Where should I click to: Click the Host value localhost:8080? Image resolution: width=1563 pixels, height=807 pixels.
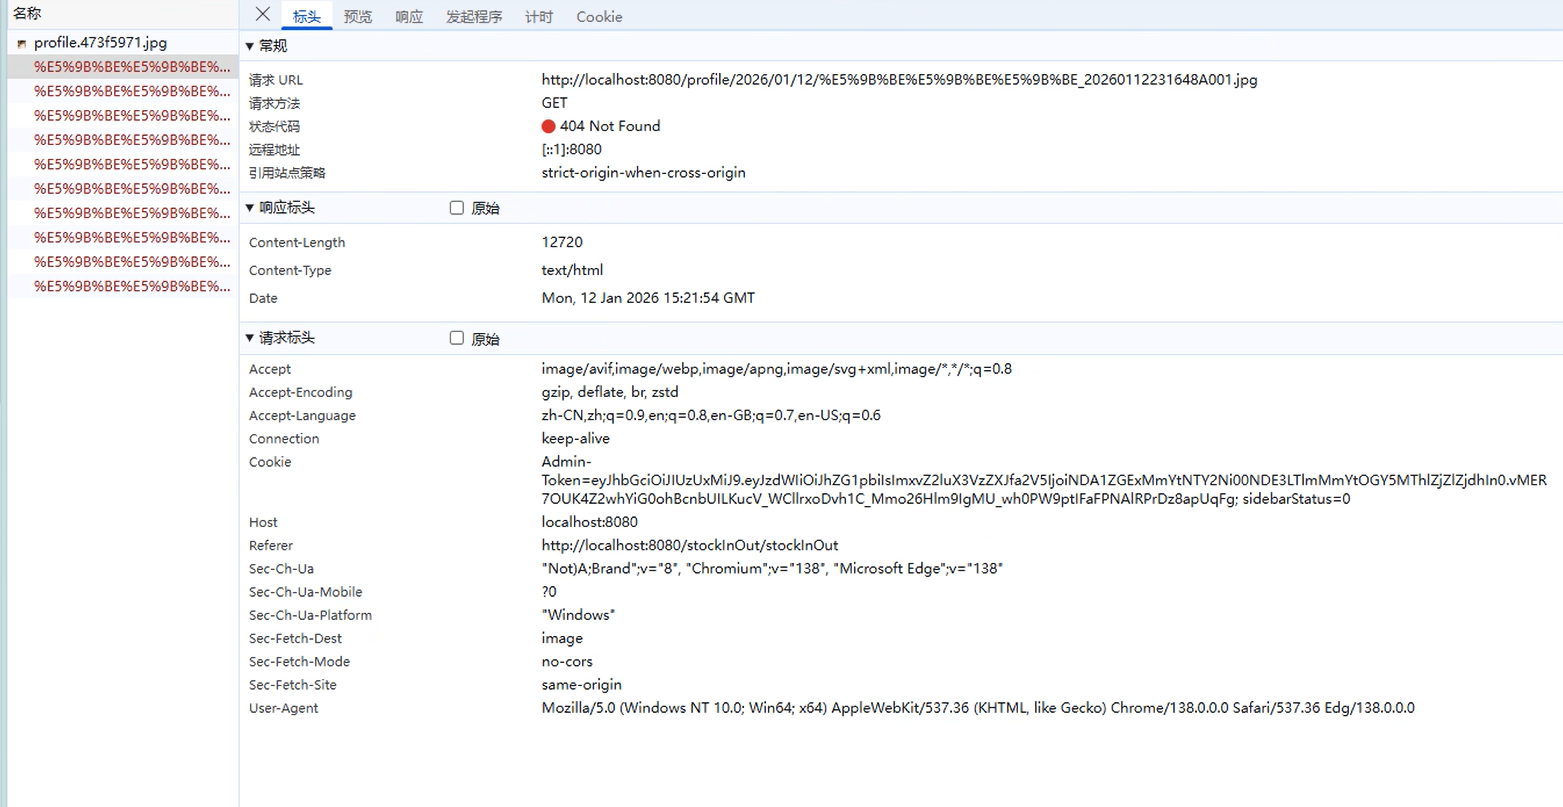click(589, 522)
